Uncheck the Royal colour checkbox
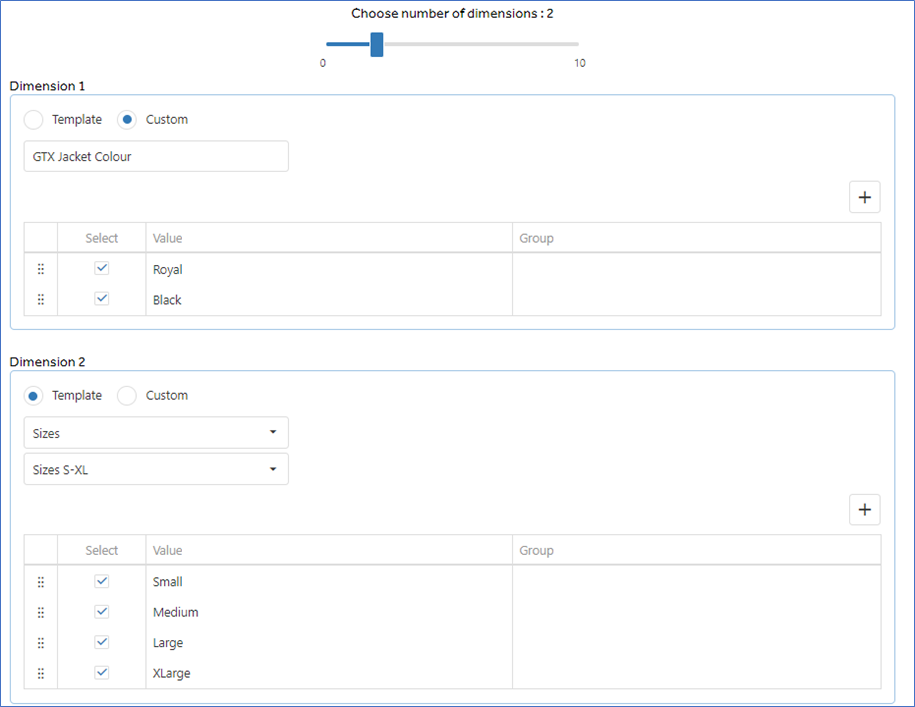Viewport: 915px width, 707px height. click(x=102, y=268)
